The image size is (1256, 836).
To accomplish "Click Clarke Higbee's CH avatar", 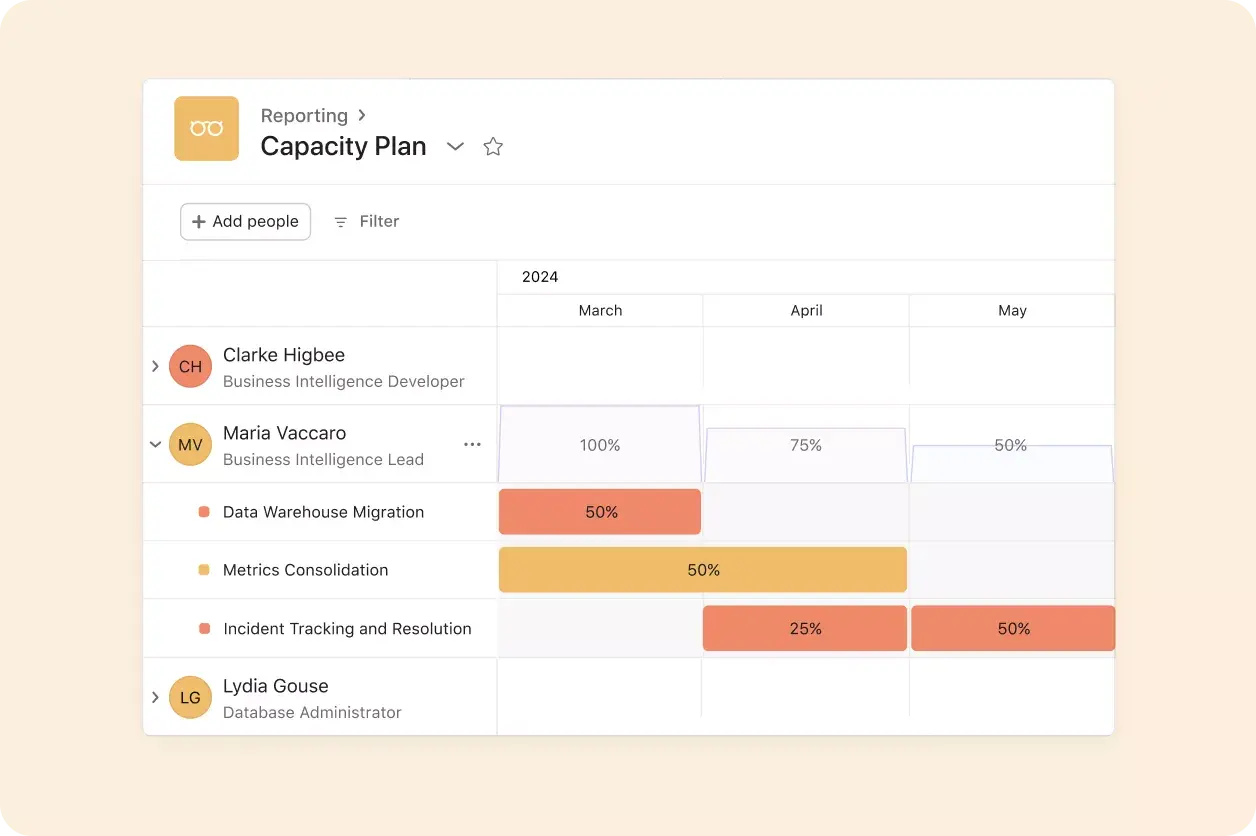I will (190, 366).
